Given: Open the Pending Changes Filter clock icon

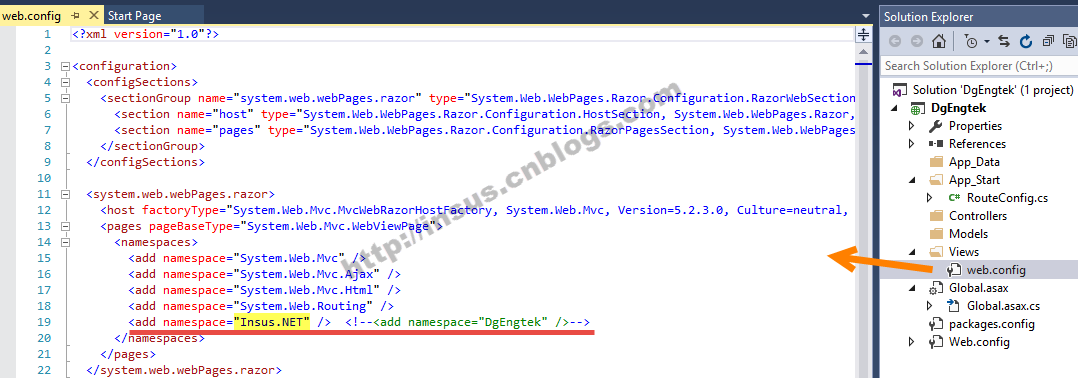Looking at the screenshot, I should (x=971, y=42).
